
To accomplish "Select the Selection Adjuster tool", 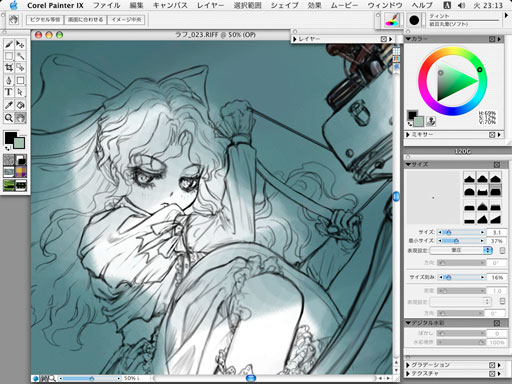I will (20, 68).
